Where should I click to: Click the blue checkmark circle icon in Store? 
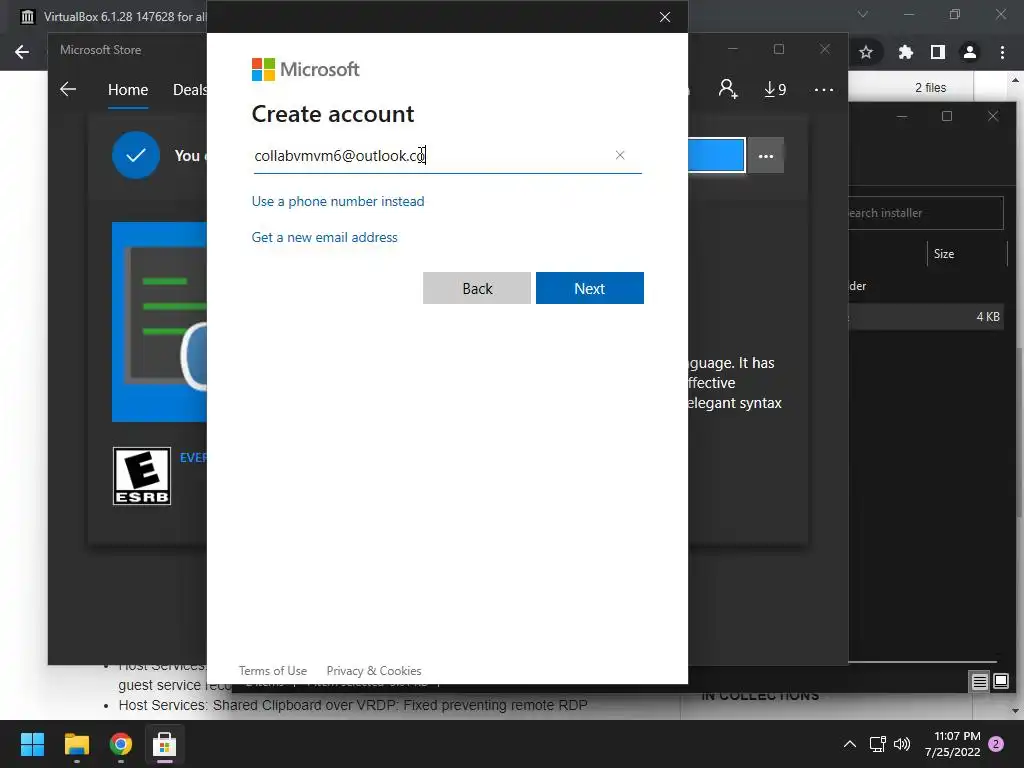point(136,155)
